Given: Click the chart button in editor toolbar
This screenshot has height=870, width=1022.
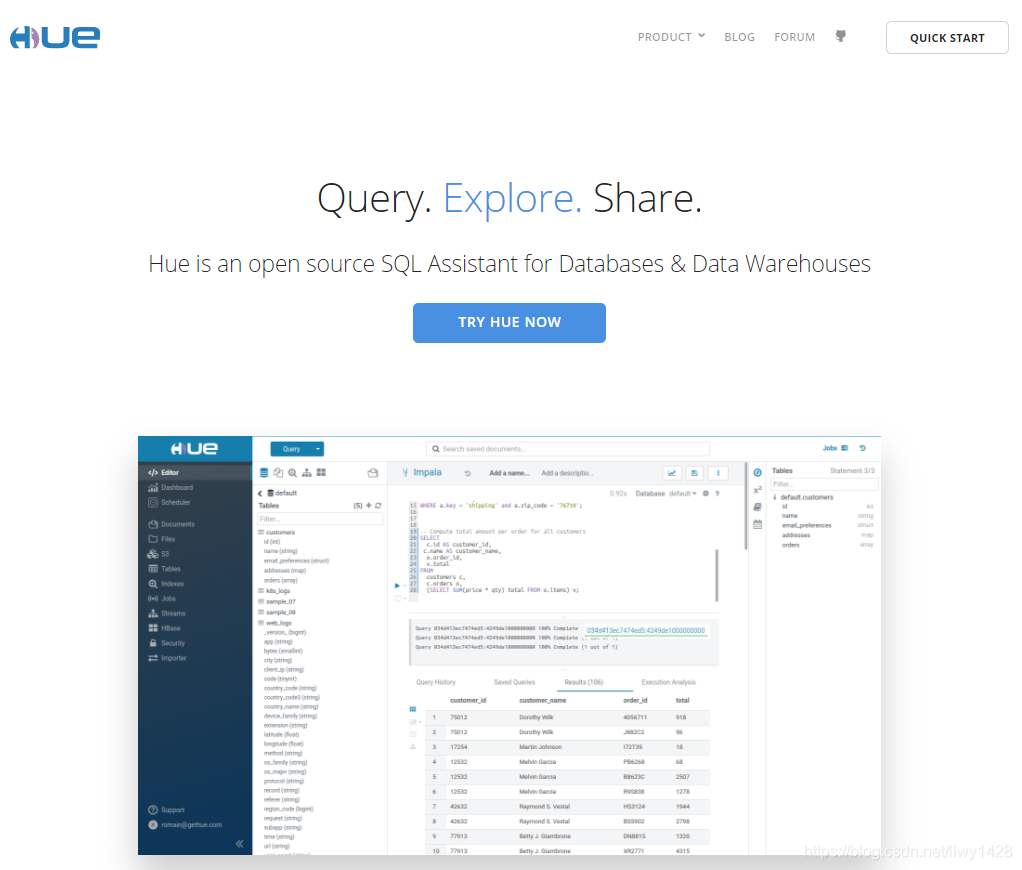Looking at the screenshot, I should tap(672, 473).
